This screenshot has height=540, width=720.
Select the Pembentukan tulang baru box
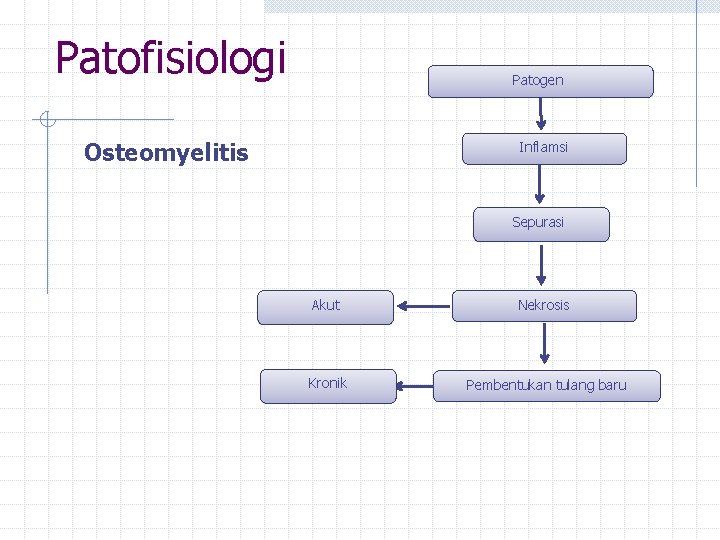pos(547,386)
